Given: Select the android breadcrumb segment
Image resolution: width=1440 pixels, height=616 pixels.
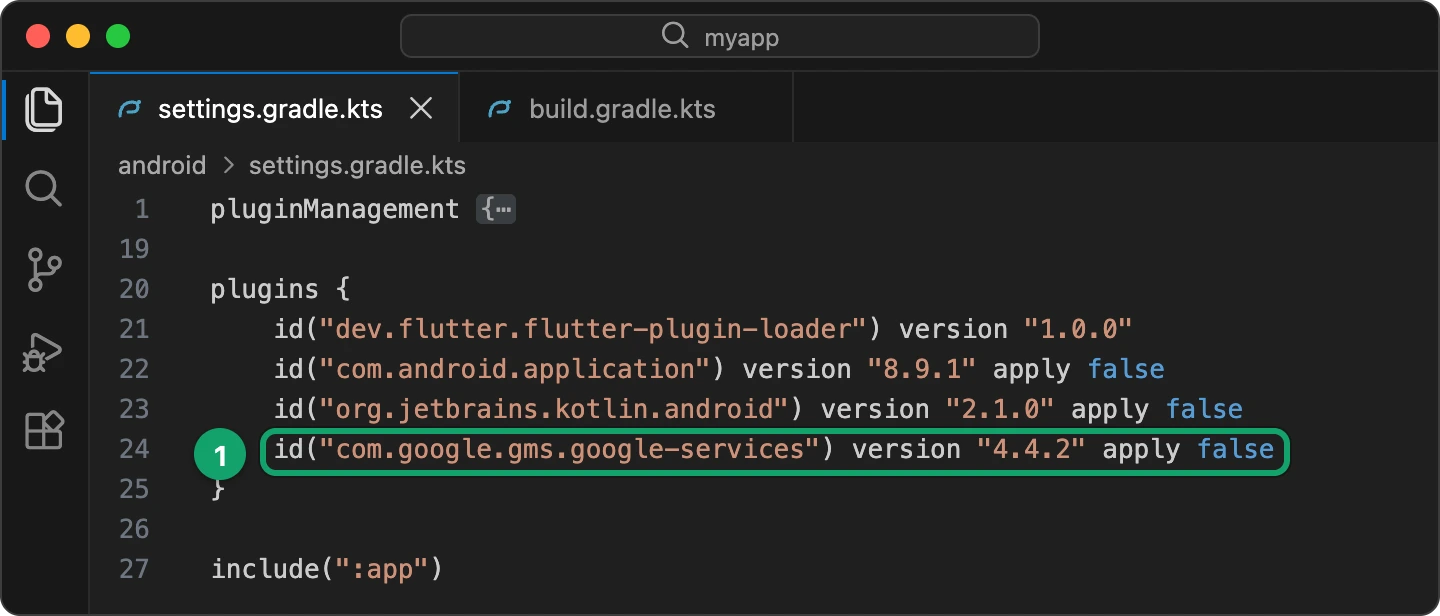Looking at the screenshot, I should click(162, 165).
